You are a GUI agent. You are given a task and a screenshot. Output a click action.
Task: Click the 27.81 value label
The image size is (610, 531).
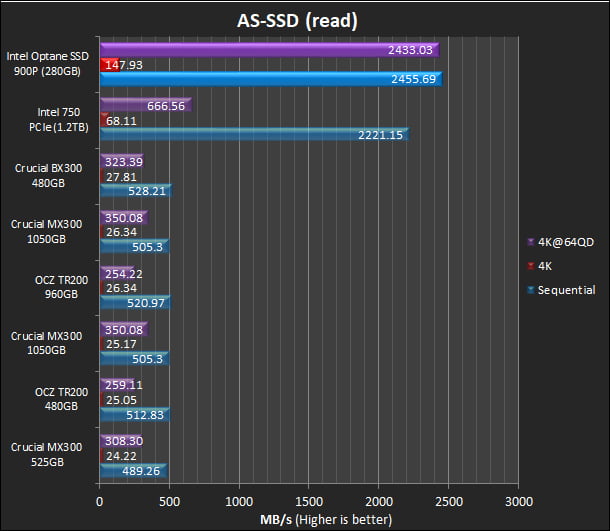(x=121, y=177)
